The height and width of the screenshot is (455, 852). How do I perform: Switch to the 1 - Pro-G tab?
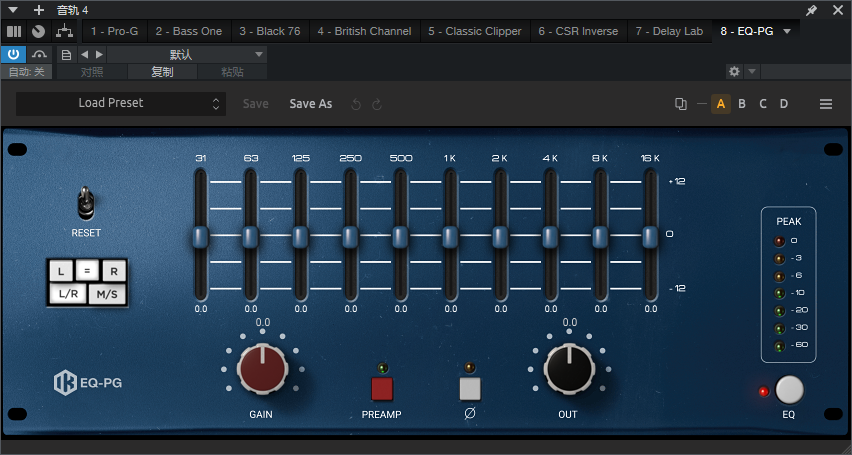coord(115,32)
